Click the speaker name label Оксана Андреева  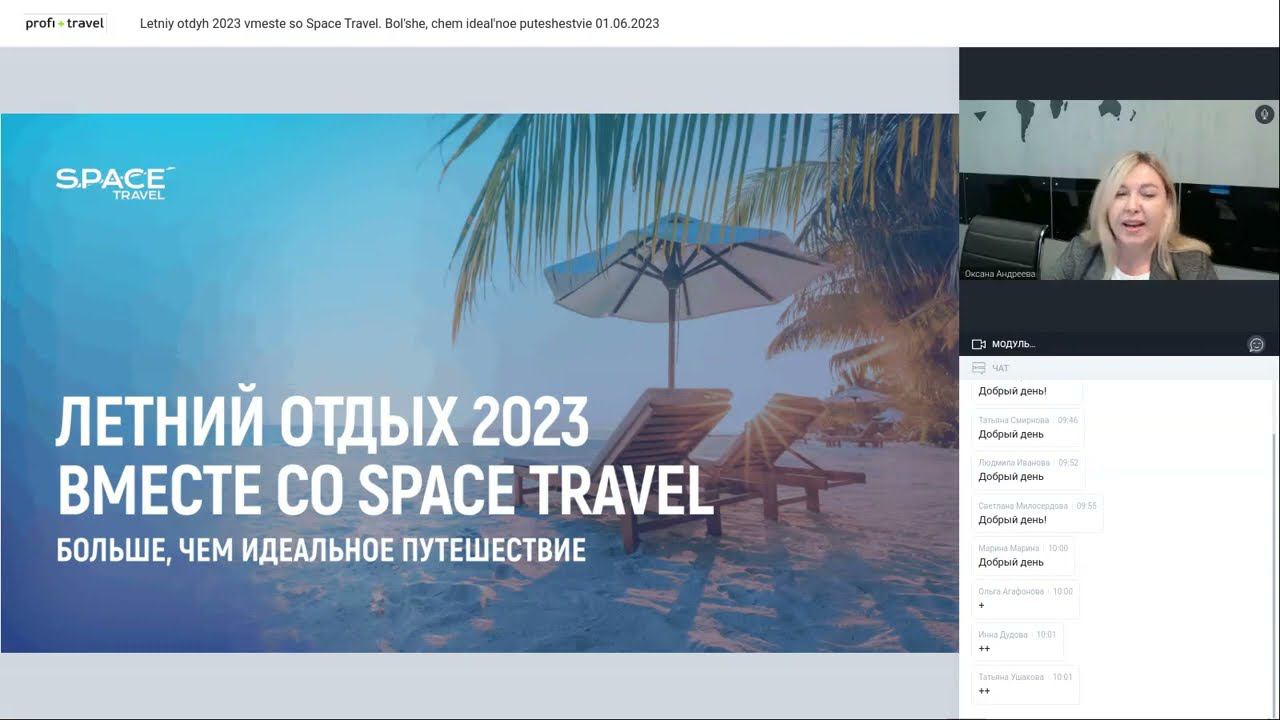pos(1000,273)
